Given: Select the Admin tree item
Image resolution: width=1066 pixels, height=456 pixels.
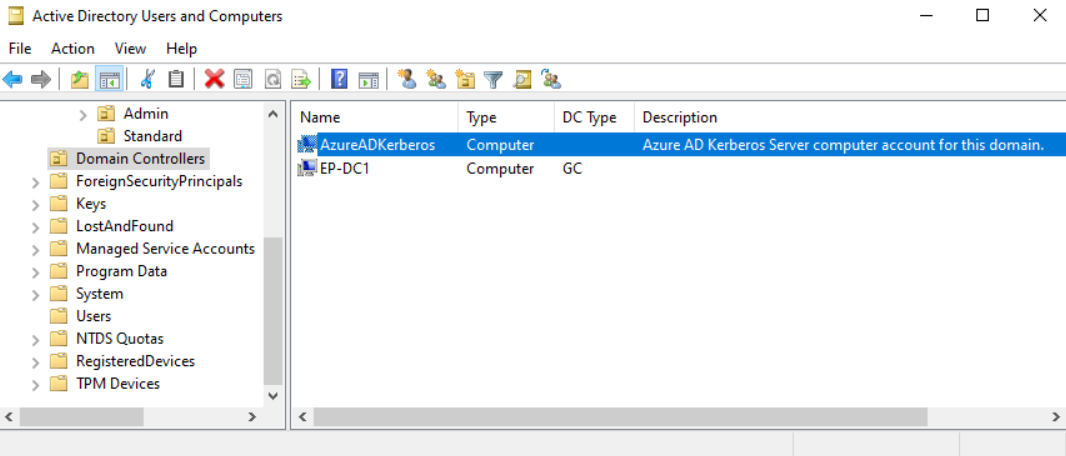Looking at the screenshot, I should click(x=145, y=113).
